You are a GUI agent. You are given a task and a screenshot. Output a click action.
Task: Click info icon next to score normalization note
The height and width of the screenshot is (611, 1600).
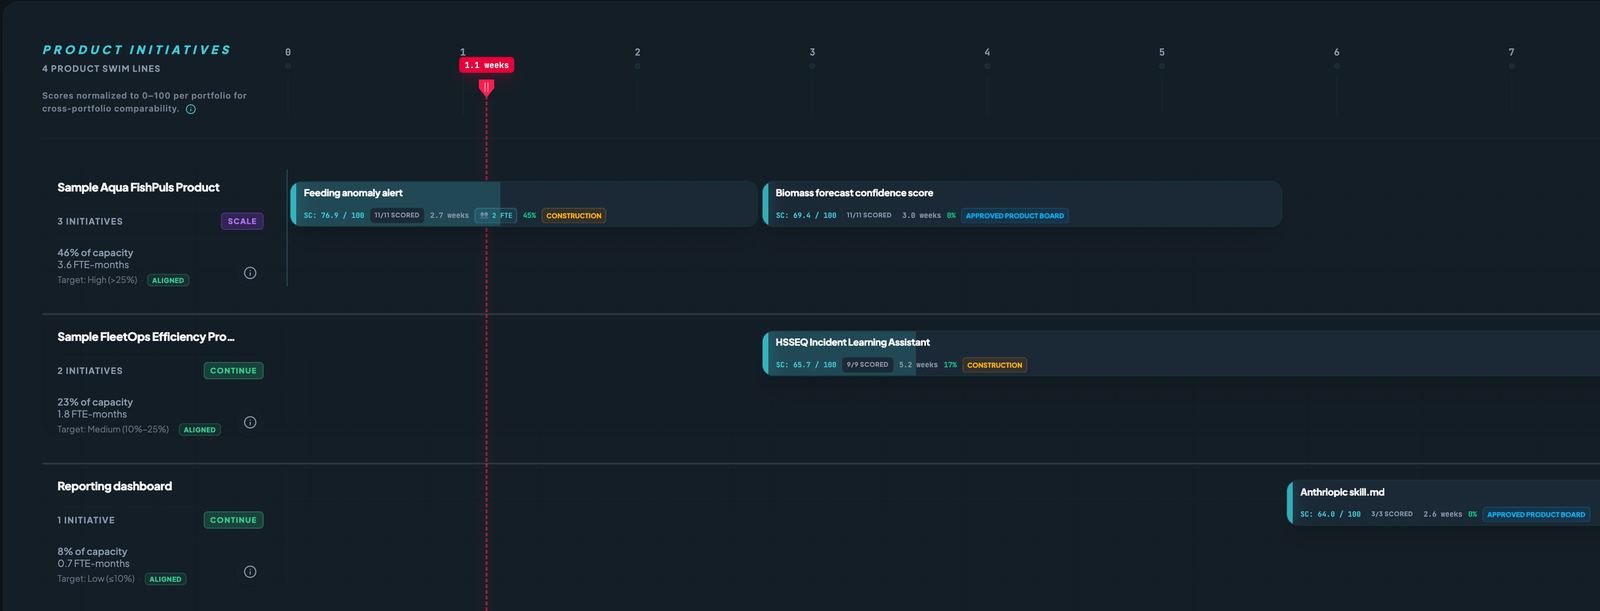click(191, 109)
